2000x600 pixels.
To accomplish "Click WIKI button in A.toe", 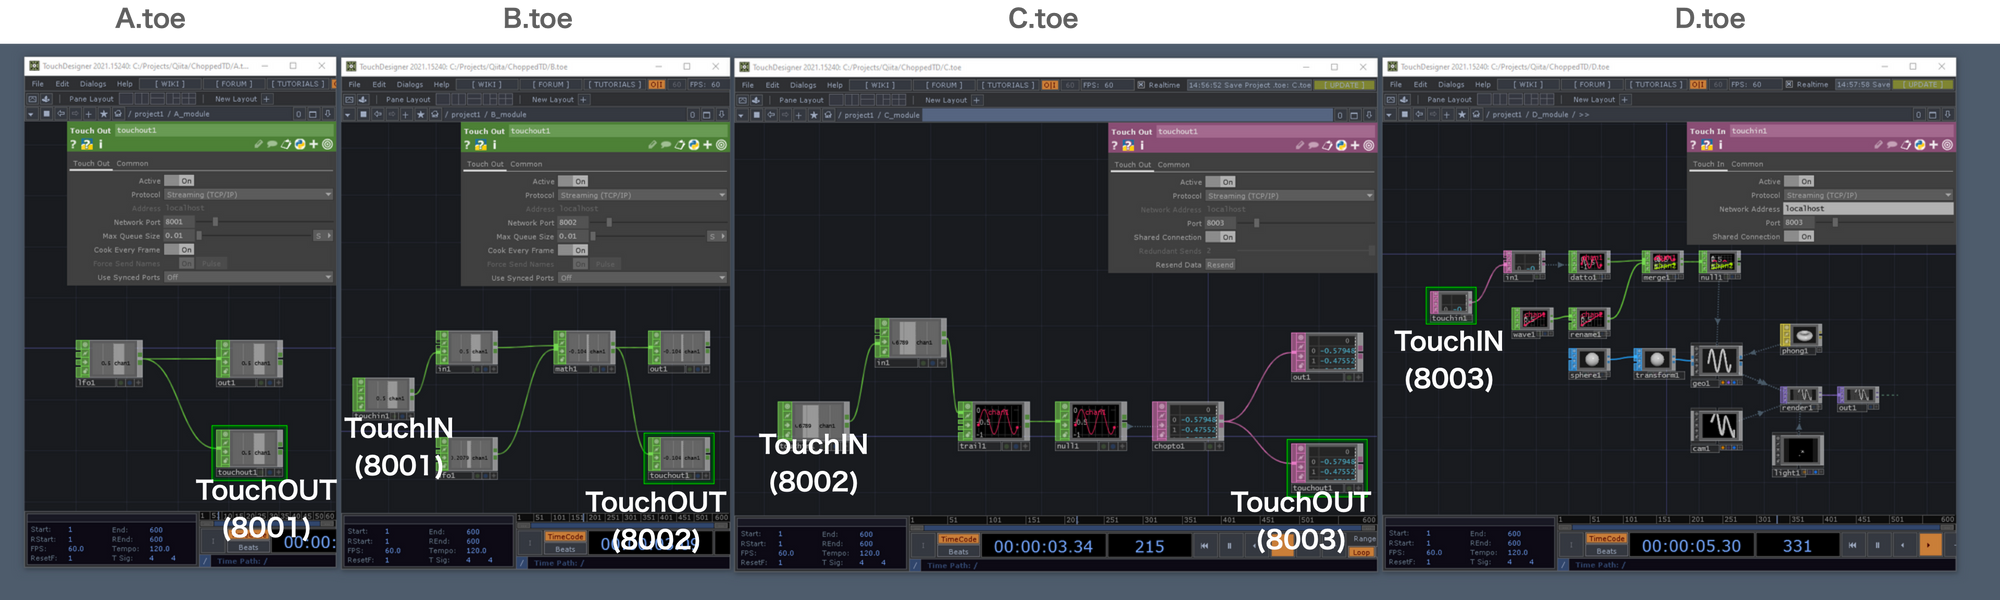I will [x=170, y=84].
